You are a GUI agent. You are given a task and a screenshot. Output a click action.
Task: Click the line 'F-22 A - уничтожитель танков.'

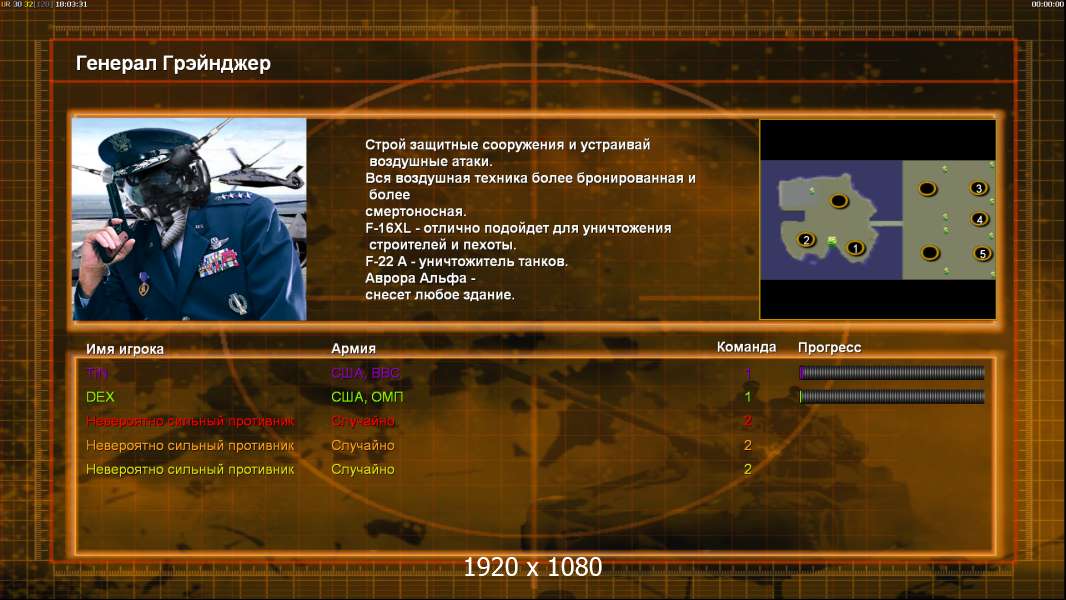point(466,262)
